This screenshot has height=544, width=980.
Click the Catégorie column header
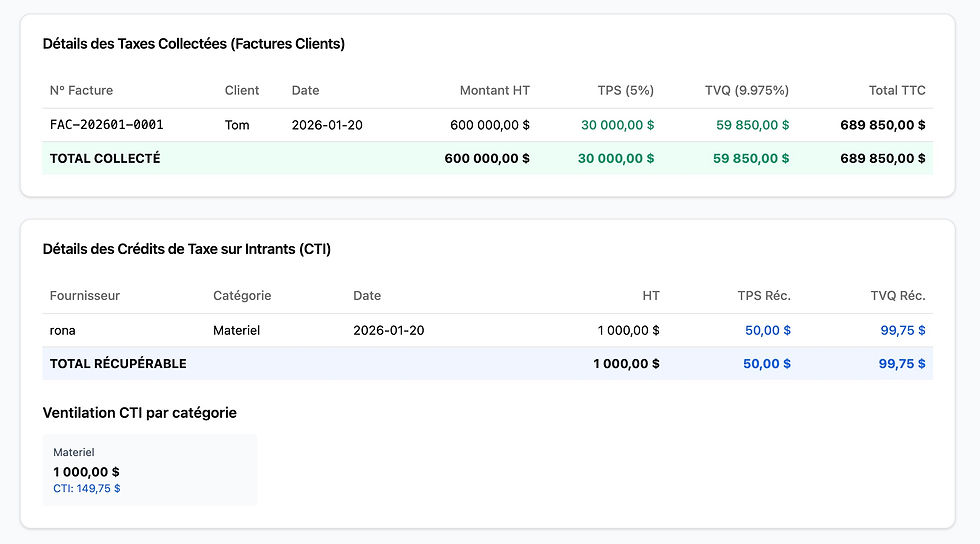pos(242,295)
